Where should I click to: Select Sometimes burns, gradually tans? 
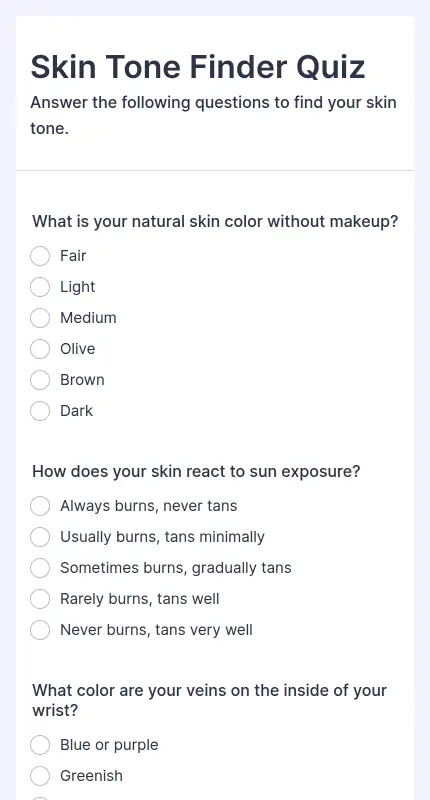(x=40, y=568)
